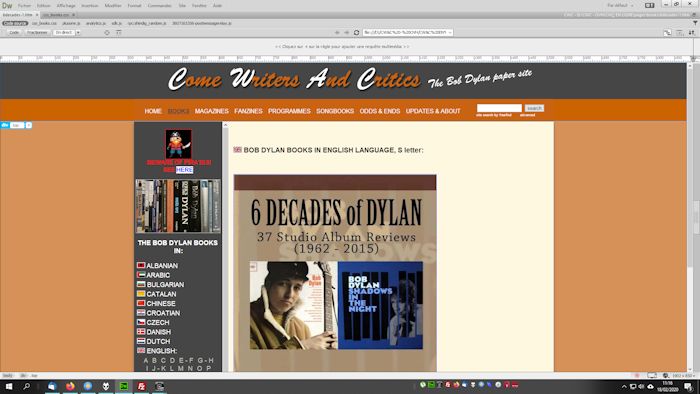Open the Windows Start menu
This screenshot has width=700, height=394.
click(x=8, y=386)
